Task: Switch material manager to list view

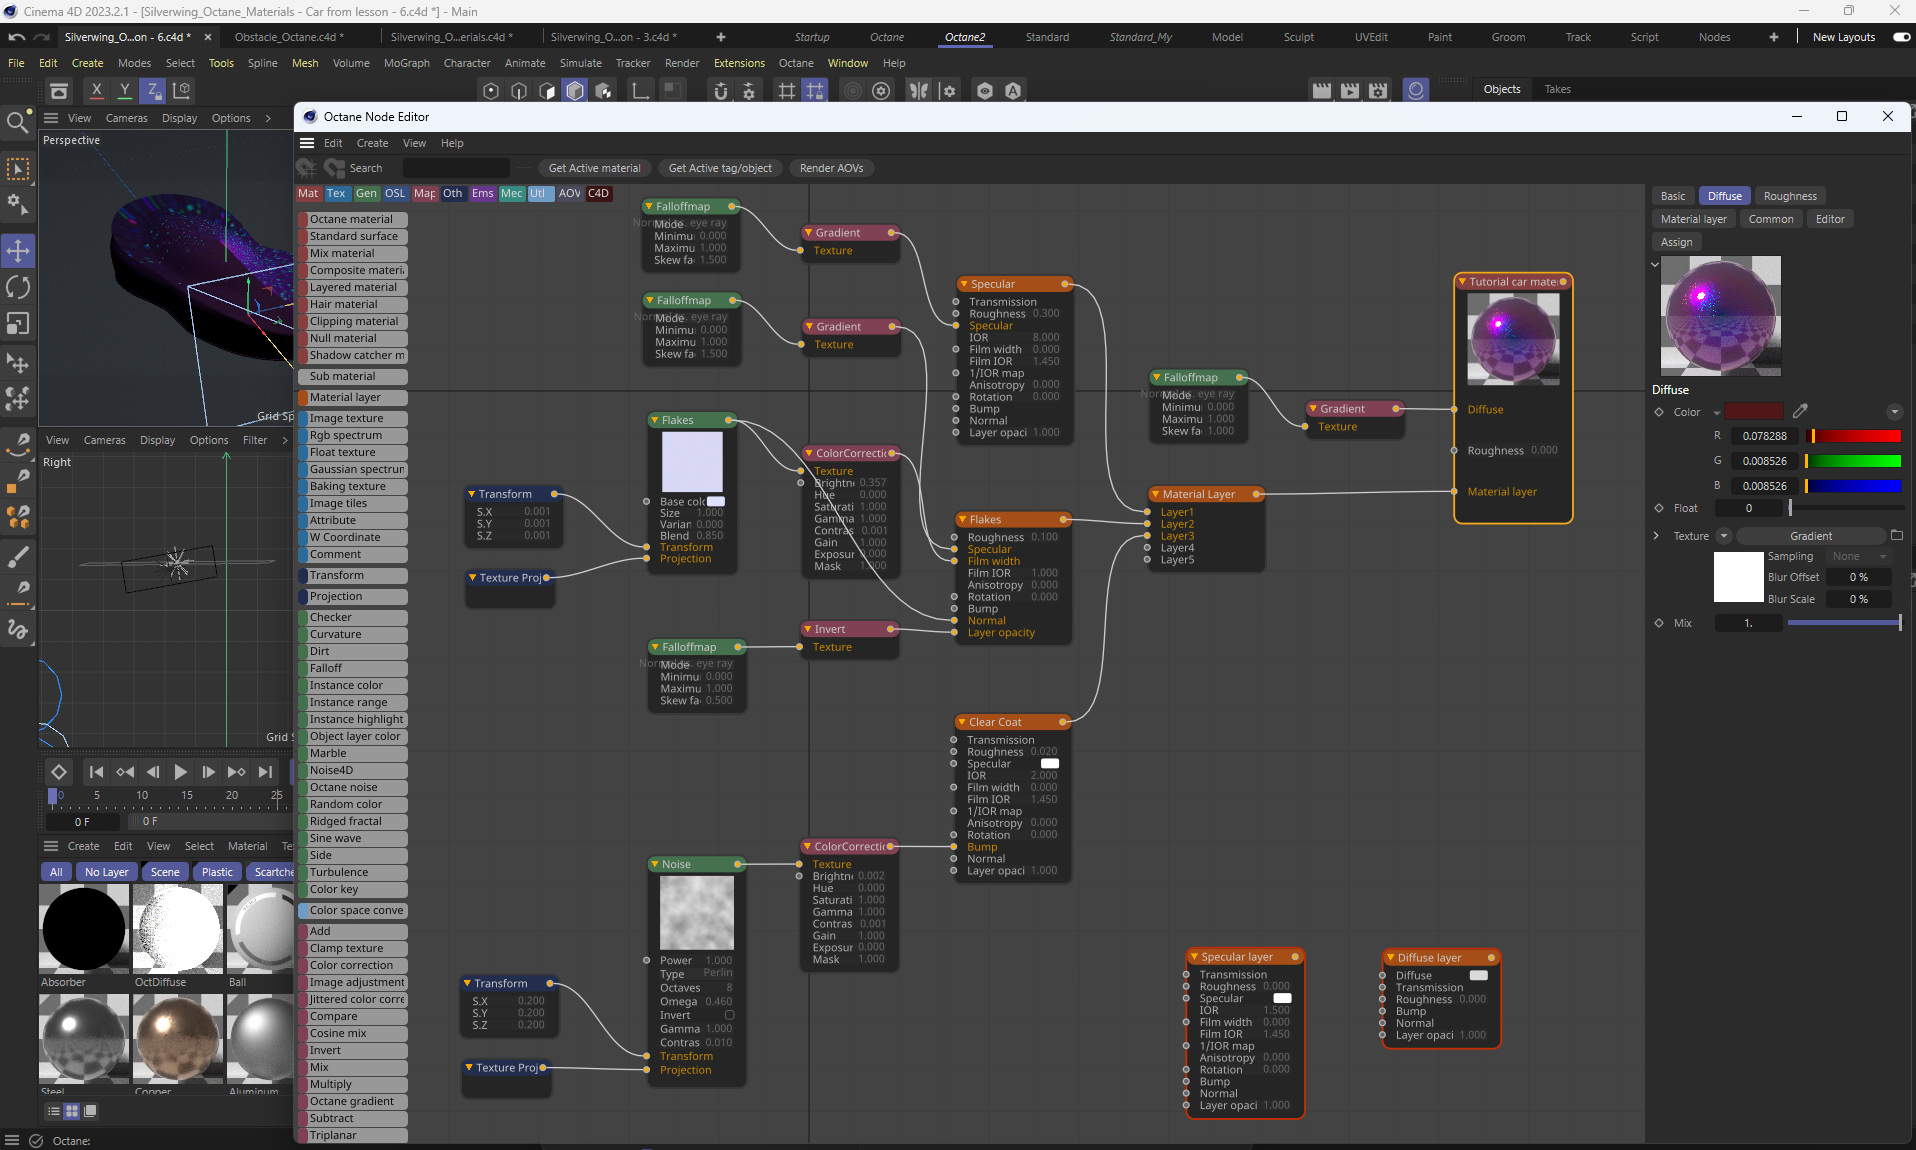Action: (54, 1111)
